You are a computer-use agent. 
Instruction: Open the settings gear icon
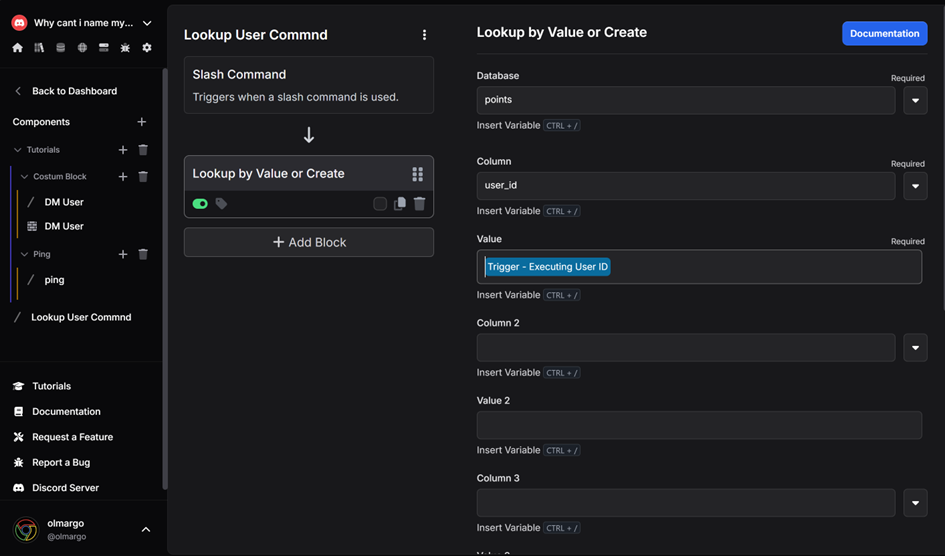coord(147,48)
